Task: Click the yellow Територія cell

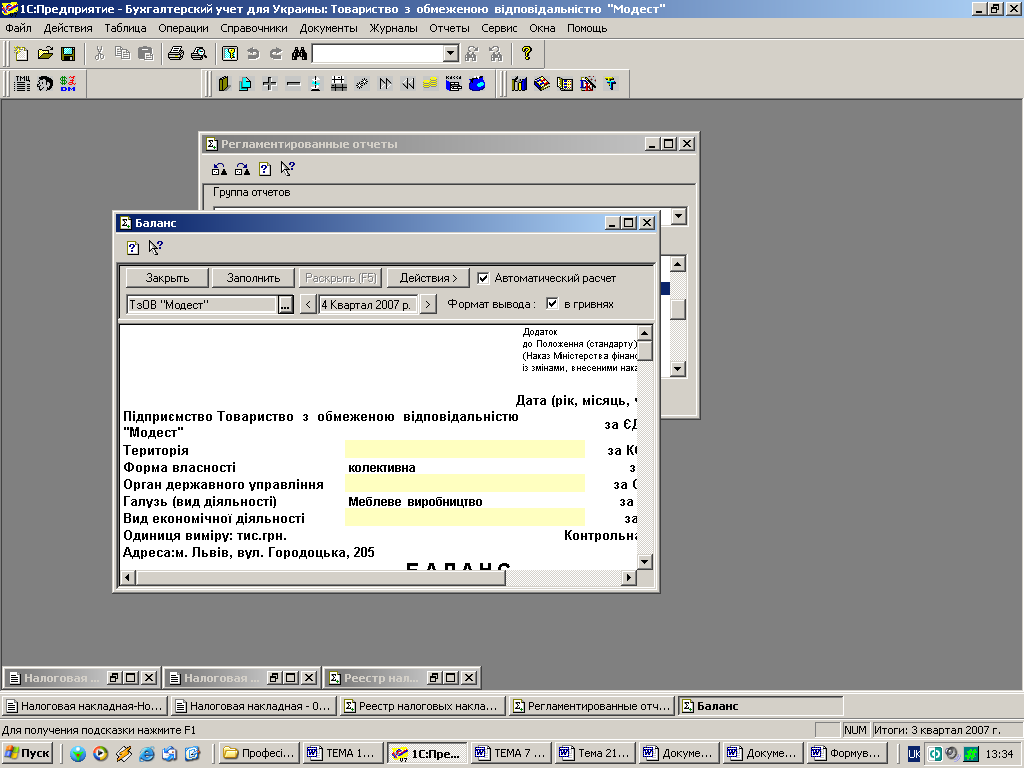Action: [464, 449]
